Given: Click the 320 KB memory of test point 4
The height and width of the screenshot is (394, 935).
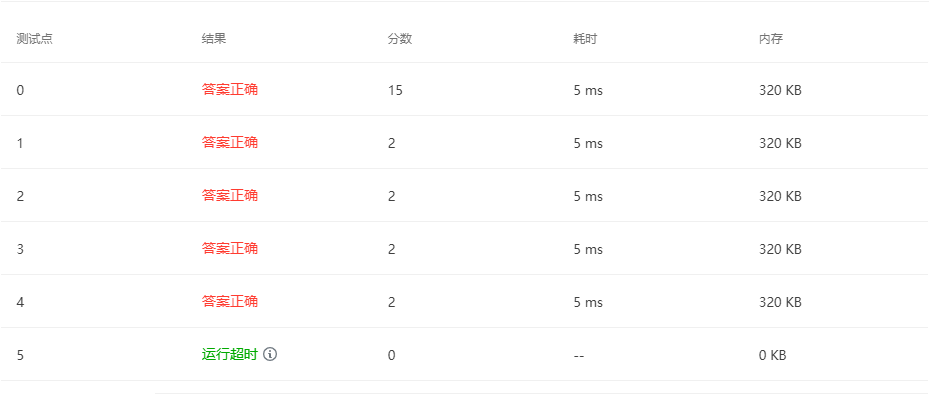Looking at the screenshot, I should (780, 302).
